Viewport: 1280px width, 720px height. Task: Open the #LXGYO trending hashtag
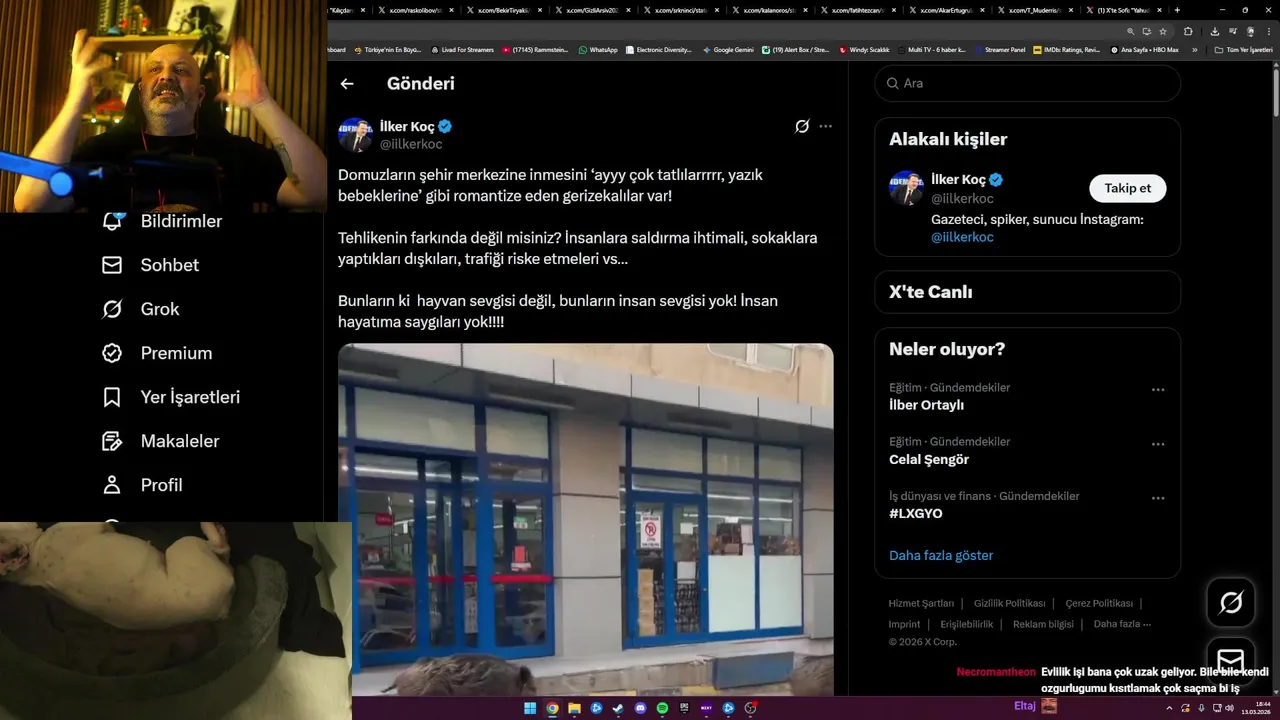point(916,513)
